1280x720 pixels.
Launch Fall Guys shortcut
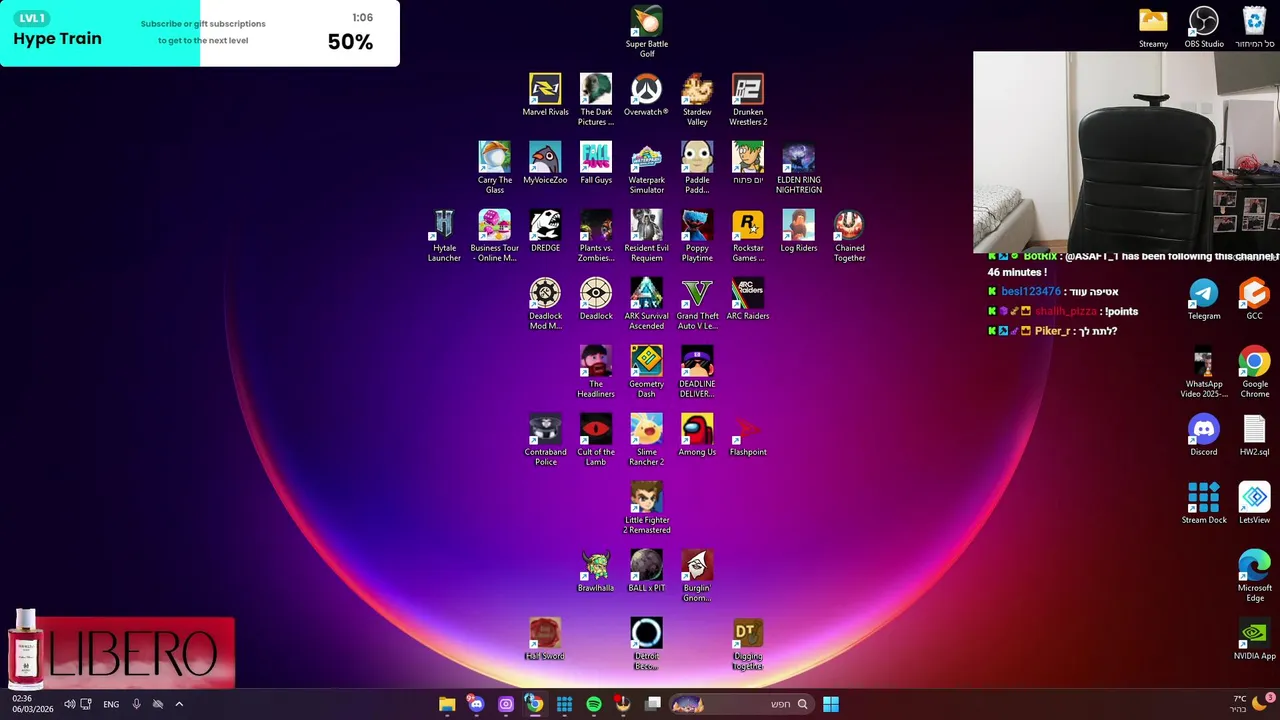point(596,163)
